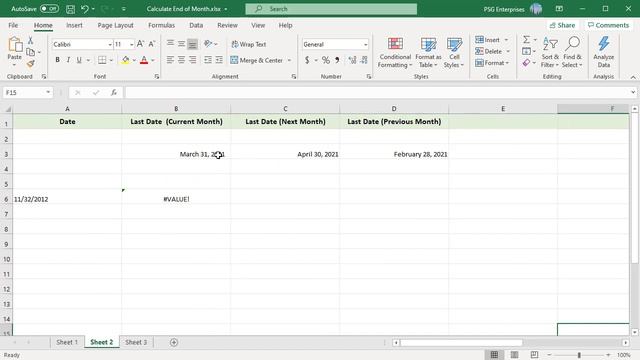Click the Increase Indent icon
The width and height of the screenshot is (640, 360).
(x=219, y=60)
